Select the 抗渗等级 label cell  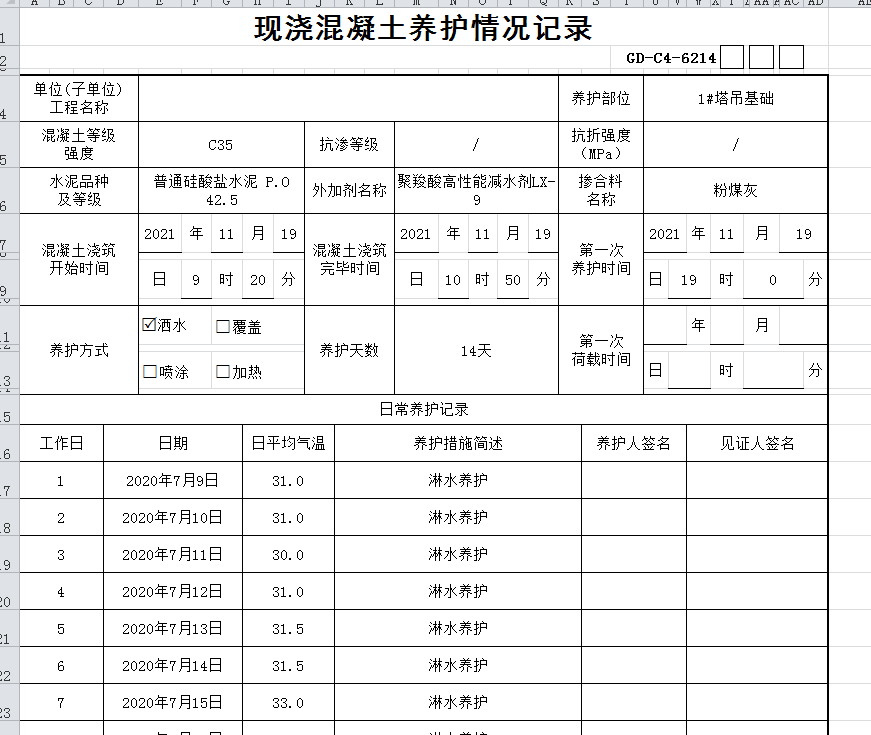pyautogui.click(x=349, y=144)
